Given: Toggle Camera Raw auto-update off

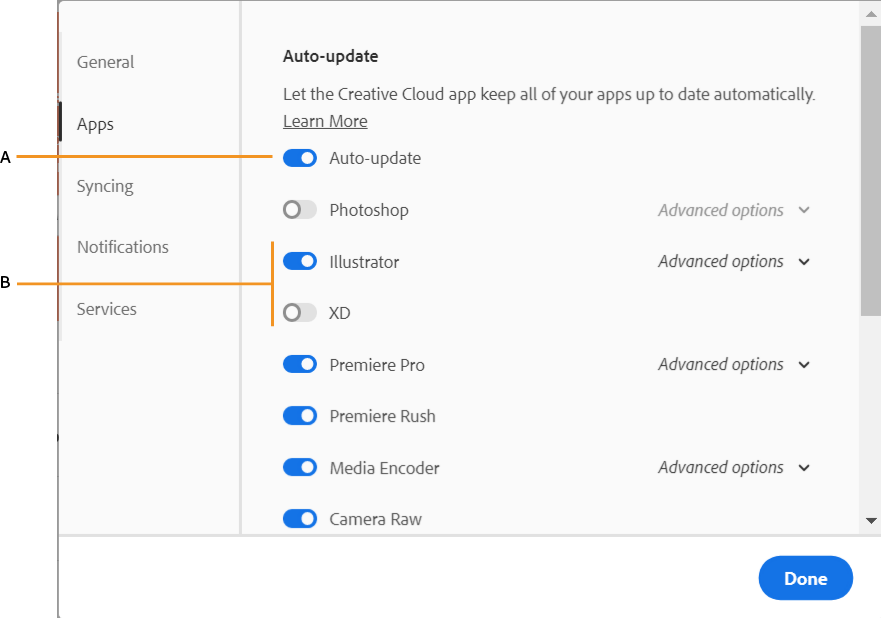Looking at the screenshot, I should [x=300, y=519].
